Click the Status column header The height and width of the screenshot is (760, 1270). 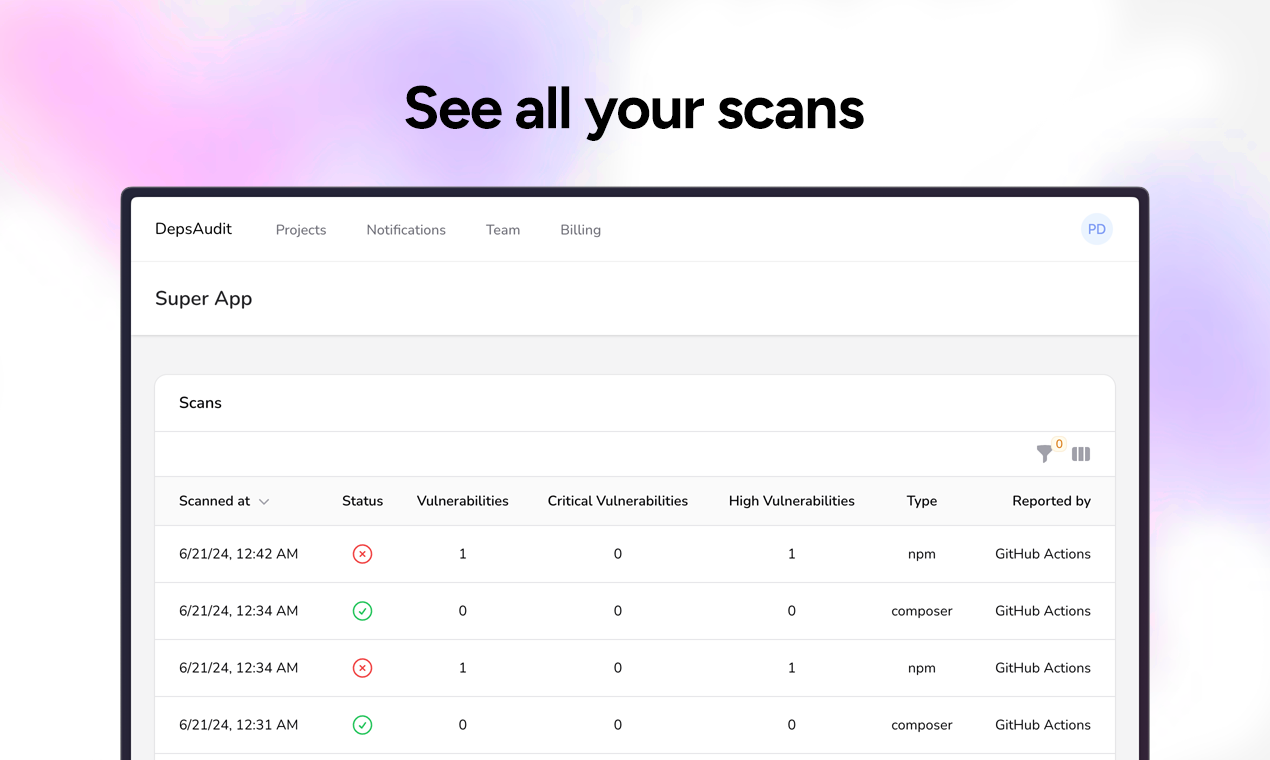[x=362, y=501]
